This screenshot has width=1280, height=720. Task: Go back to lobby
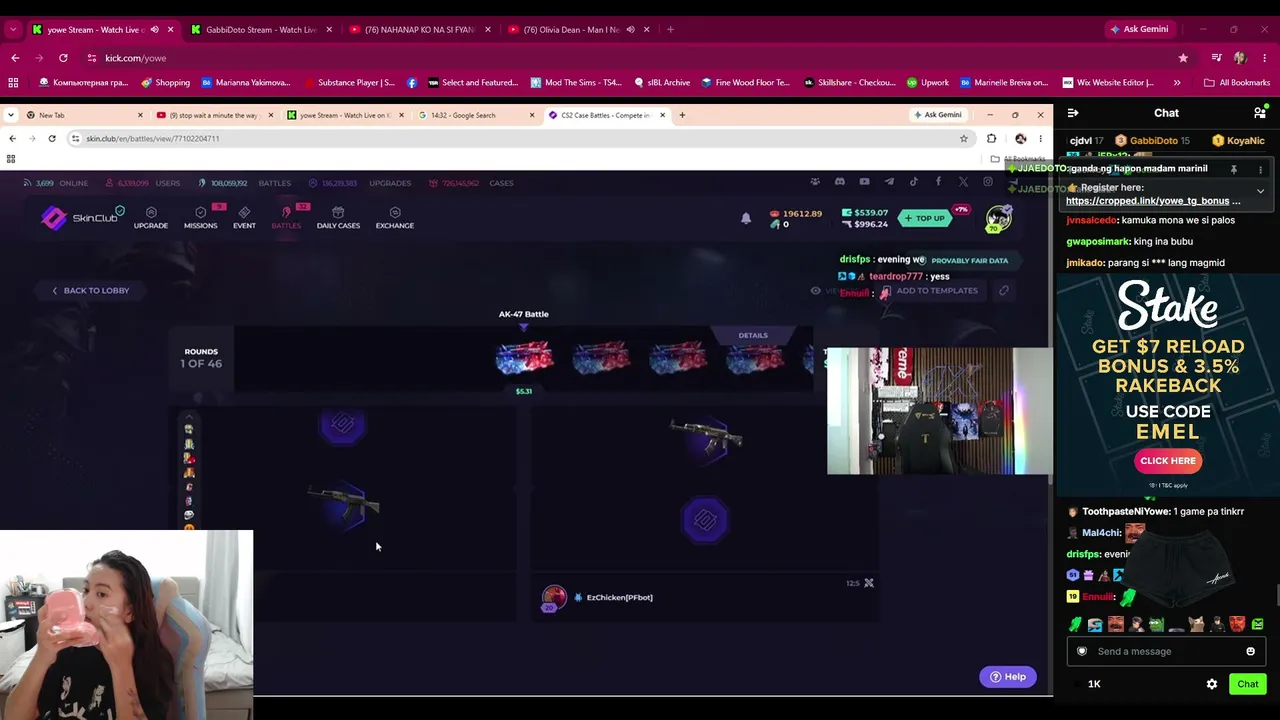coord(91,290)
